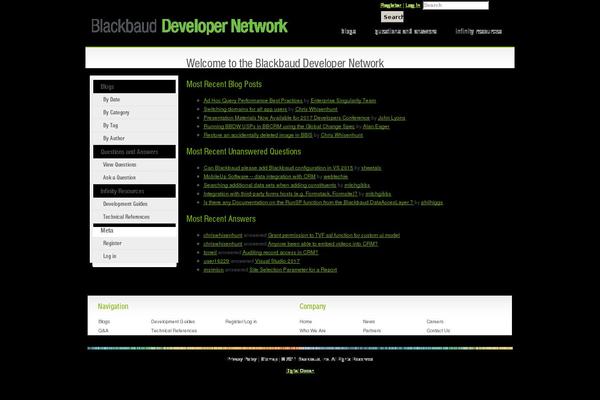
Task: Click the Search button
Action: pos(392,17)
